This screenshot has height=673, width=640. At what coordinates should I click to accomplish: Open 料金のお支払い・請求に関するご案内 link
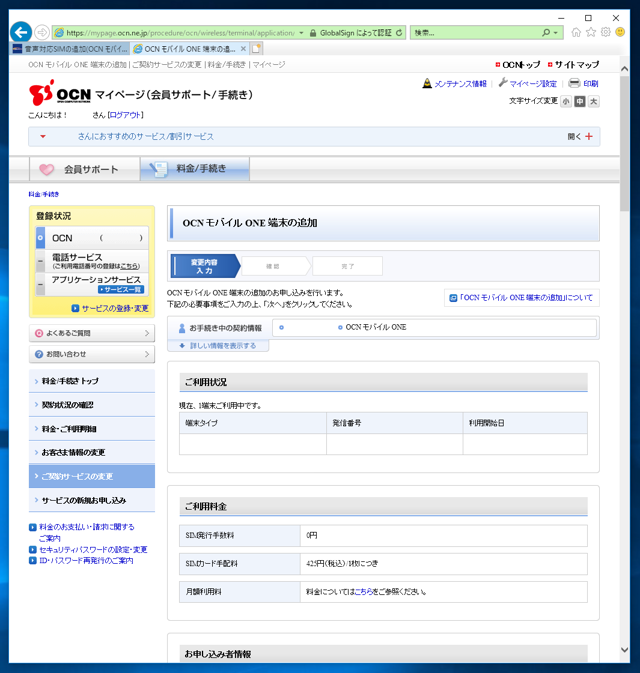tap(86, 532)
